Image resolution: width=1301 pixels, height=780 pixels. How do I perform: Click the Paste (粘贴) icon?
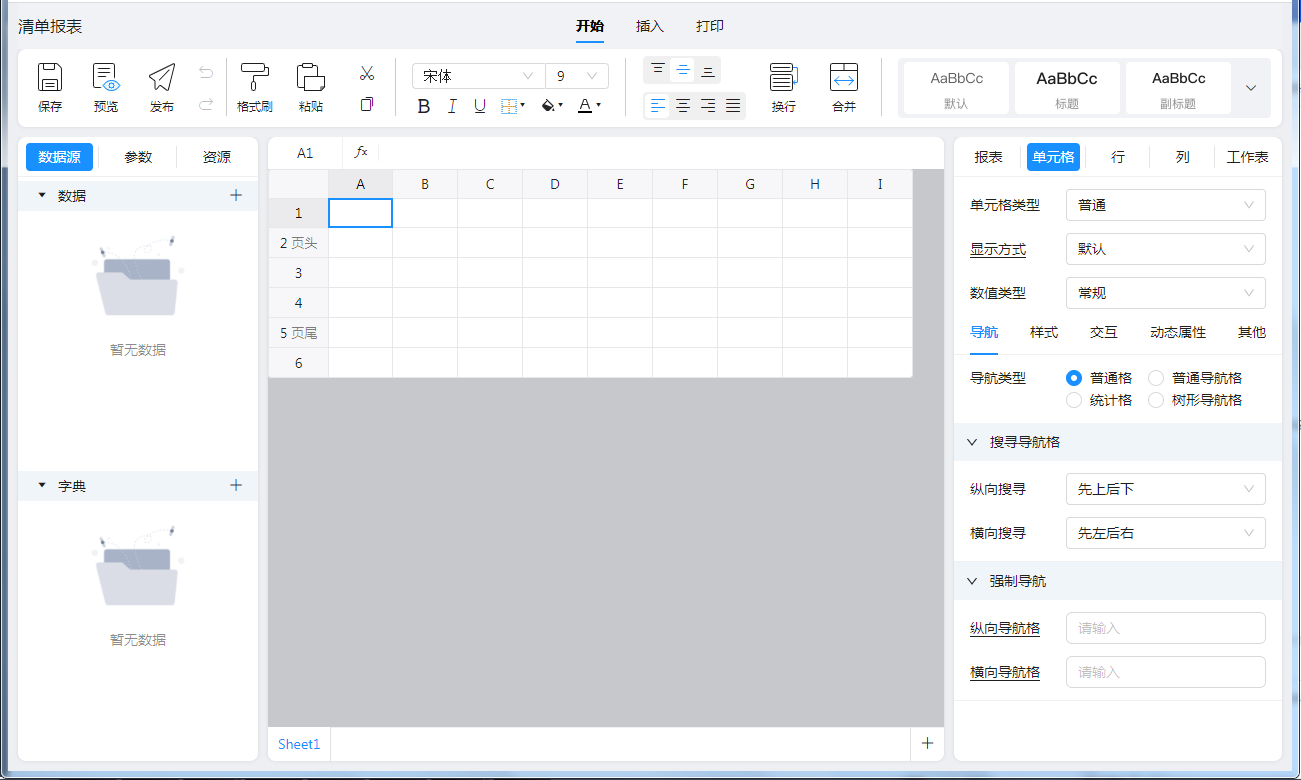coord(311,78)
